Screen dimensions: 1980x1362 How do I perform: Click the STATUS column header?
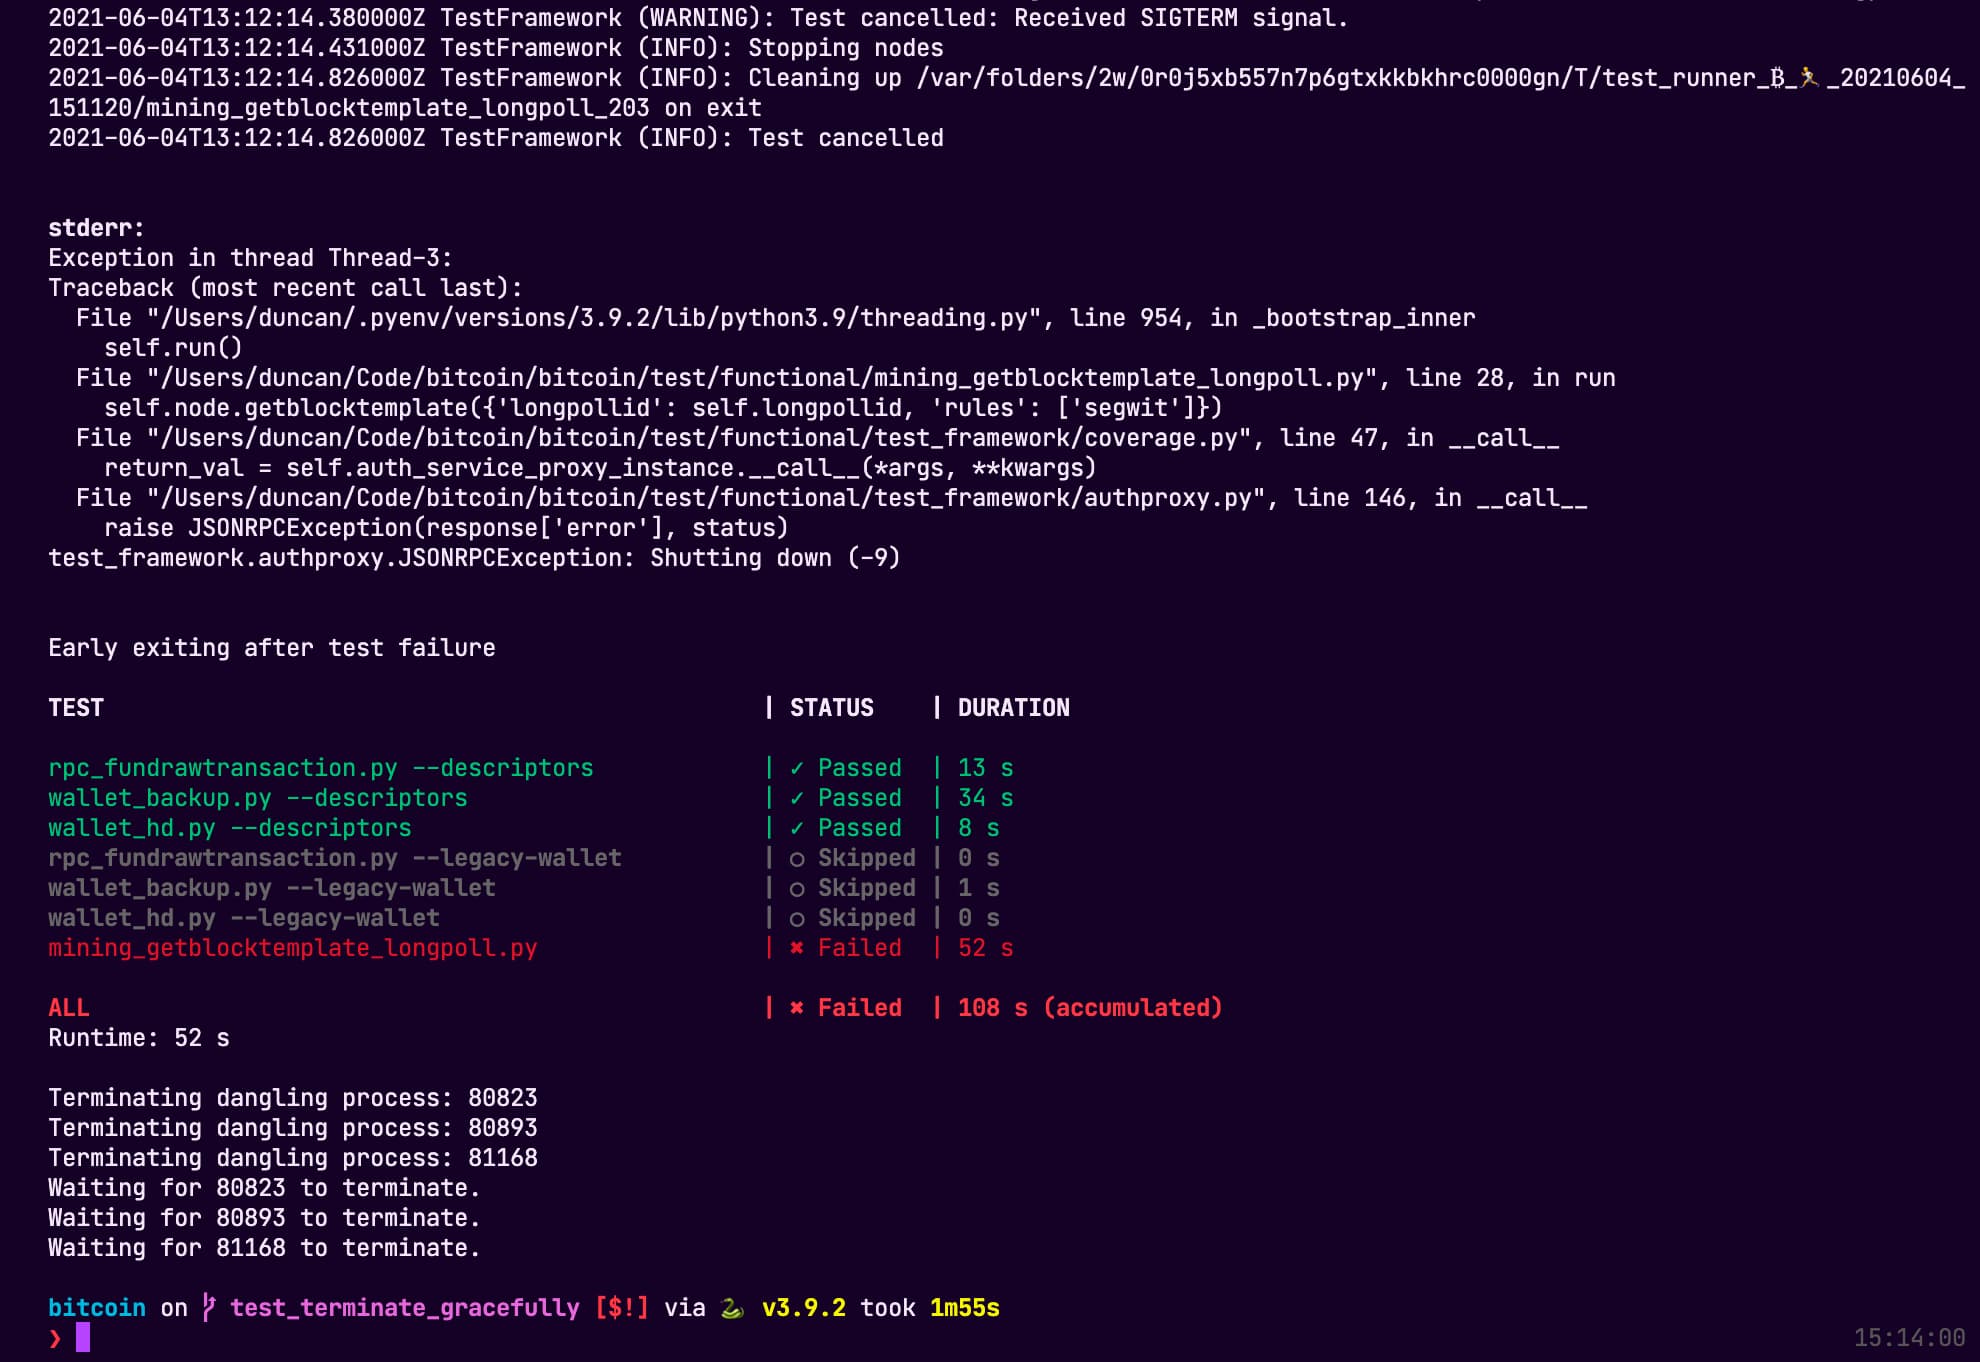coord(830,707)
